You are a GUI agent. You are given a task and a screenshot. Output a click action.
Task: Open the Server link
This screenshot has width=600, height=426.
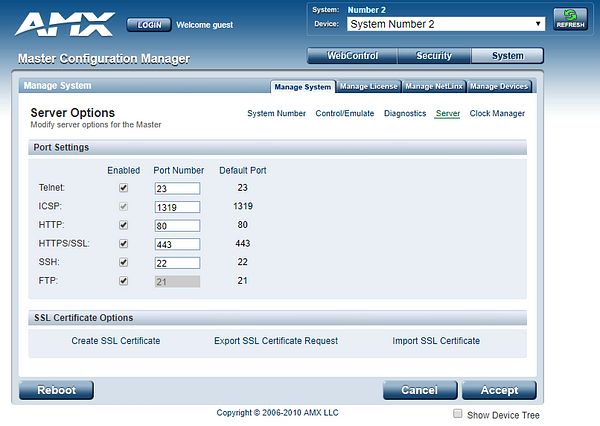click(x=447, y=113)
